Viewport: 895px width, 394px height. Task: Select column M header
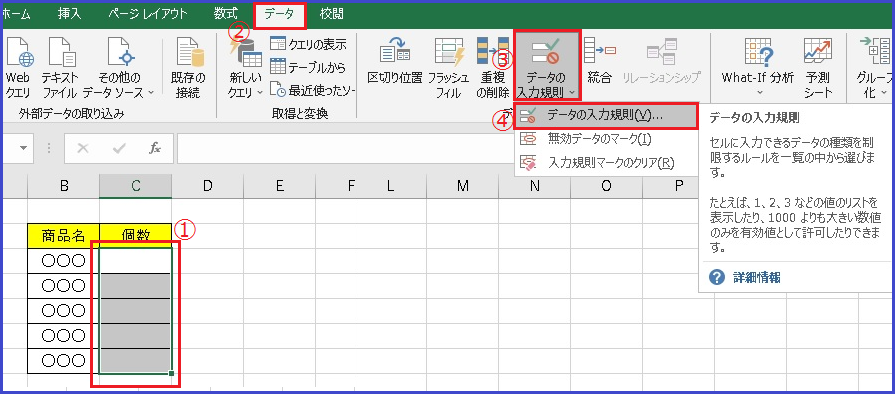coord(463,186)
